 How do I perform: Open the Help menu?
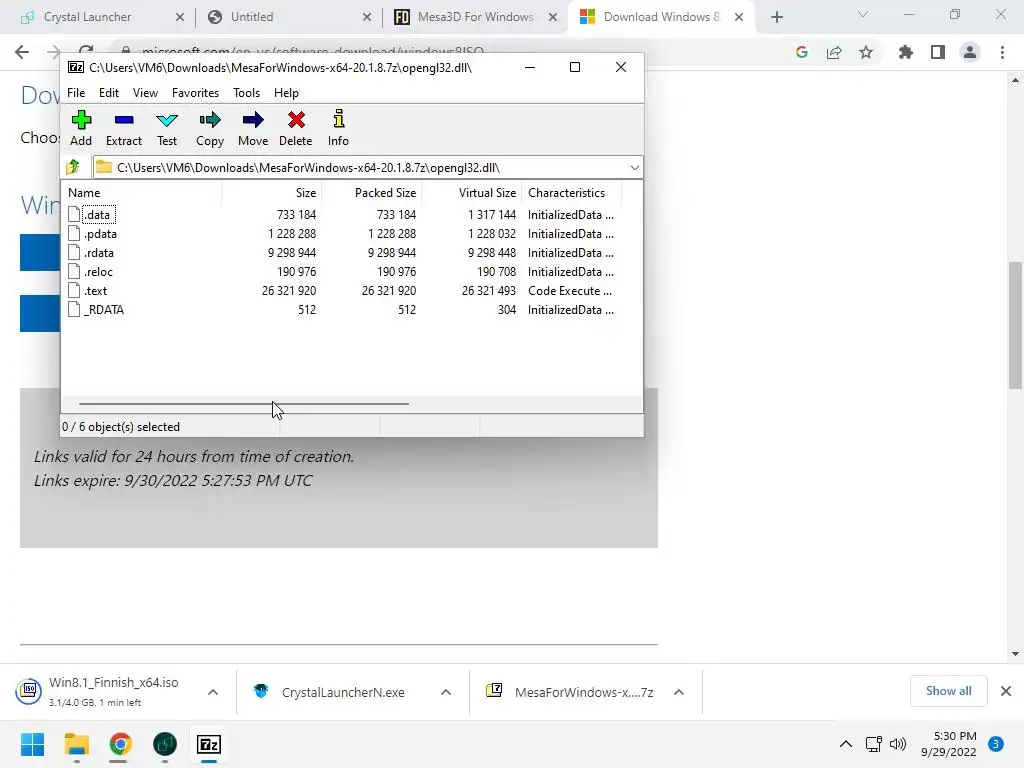point(286,93)
